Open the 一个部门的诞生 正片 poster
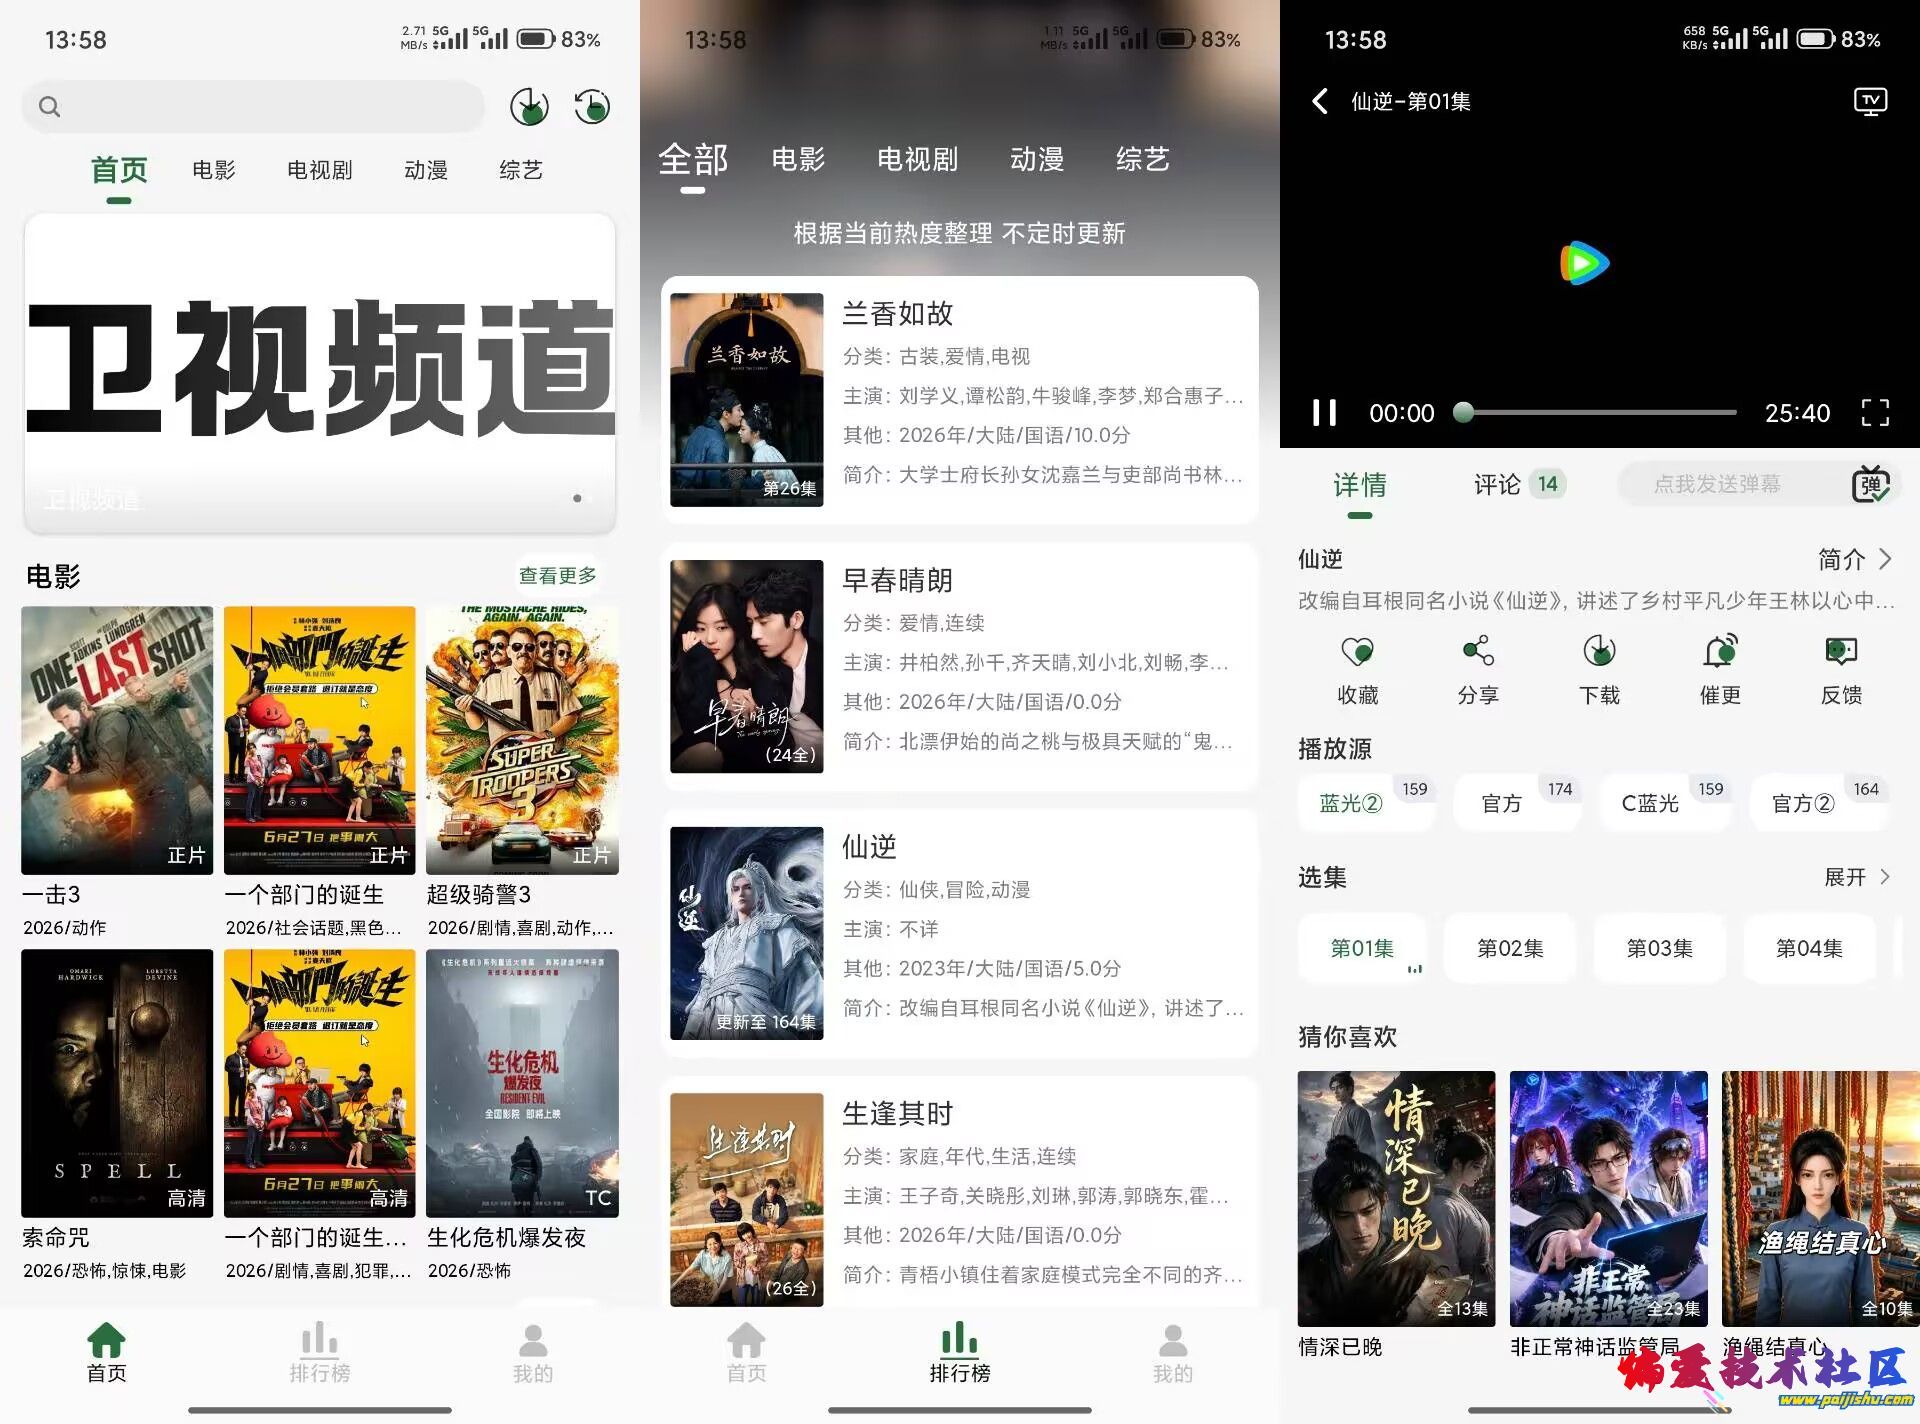This screenshot has width=1920, height=1424. pos(319,740)
